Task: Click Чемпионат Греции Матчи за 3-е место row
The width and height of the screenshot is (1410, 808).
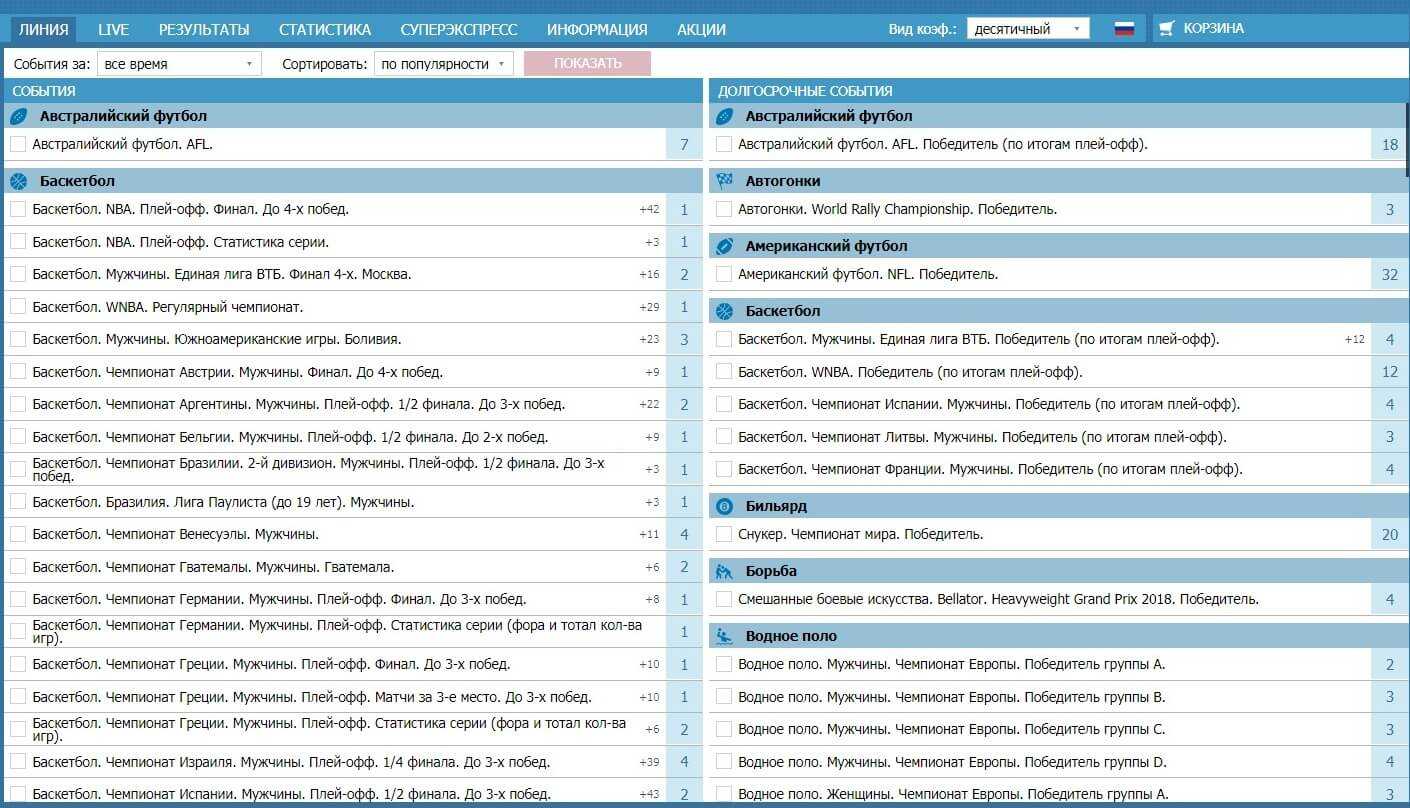Action: [354, 697]
